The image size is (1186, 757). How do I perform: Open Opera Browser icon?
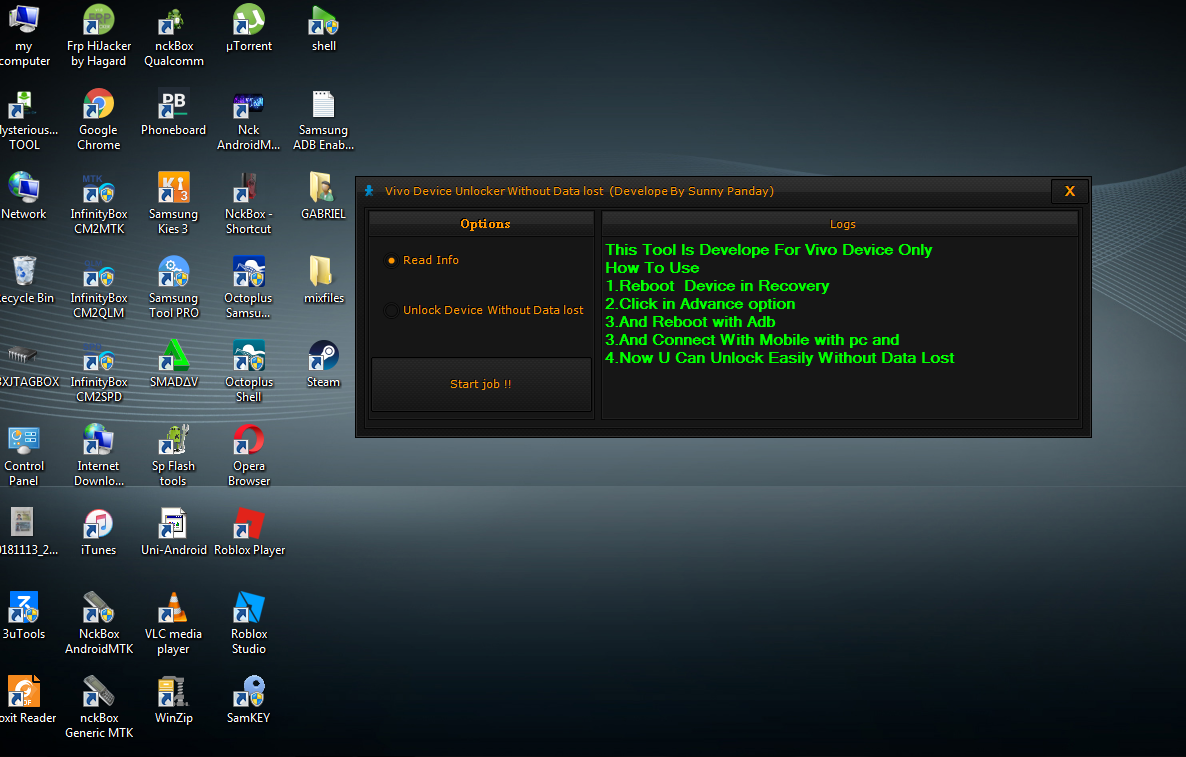click(x=249, y=455)
